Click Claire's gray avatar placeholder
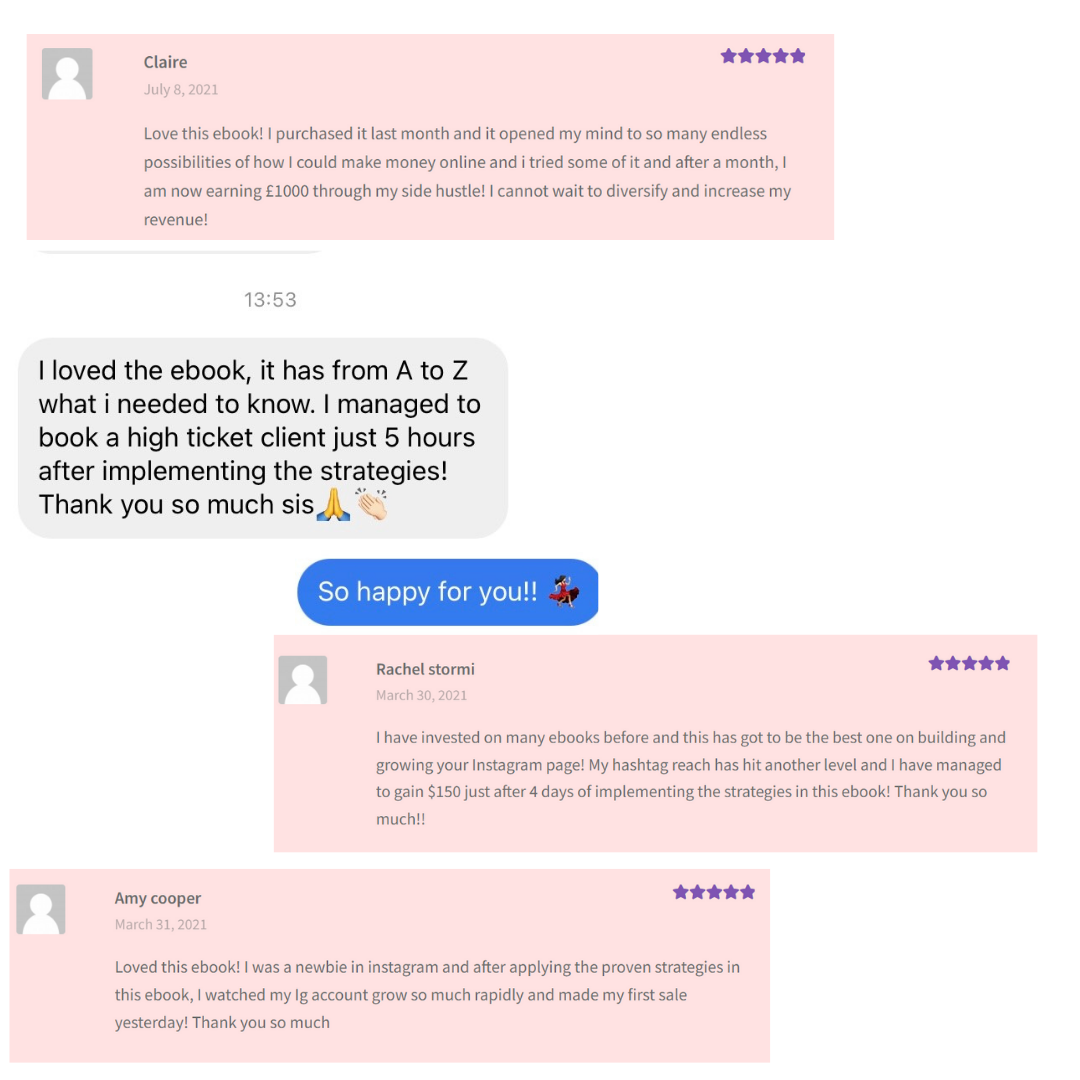This screenshot has width=1080, height=1080. tap(67, 74)
